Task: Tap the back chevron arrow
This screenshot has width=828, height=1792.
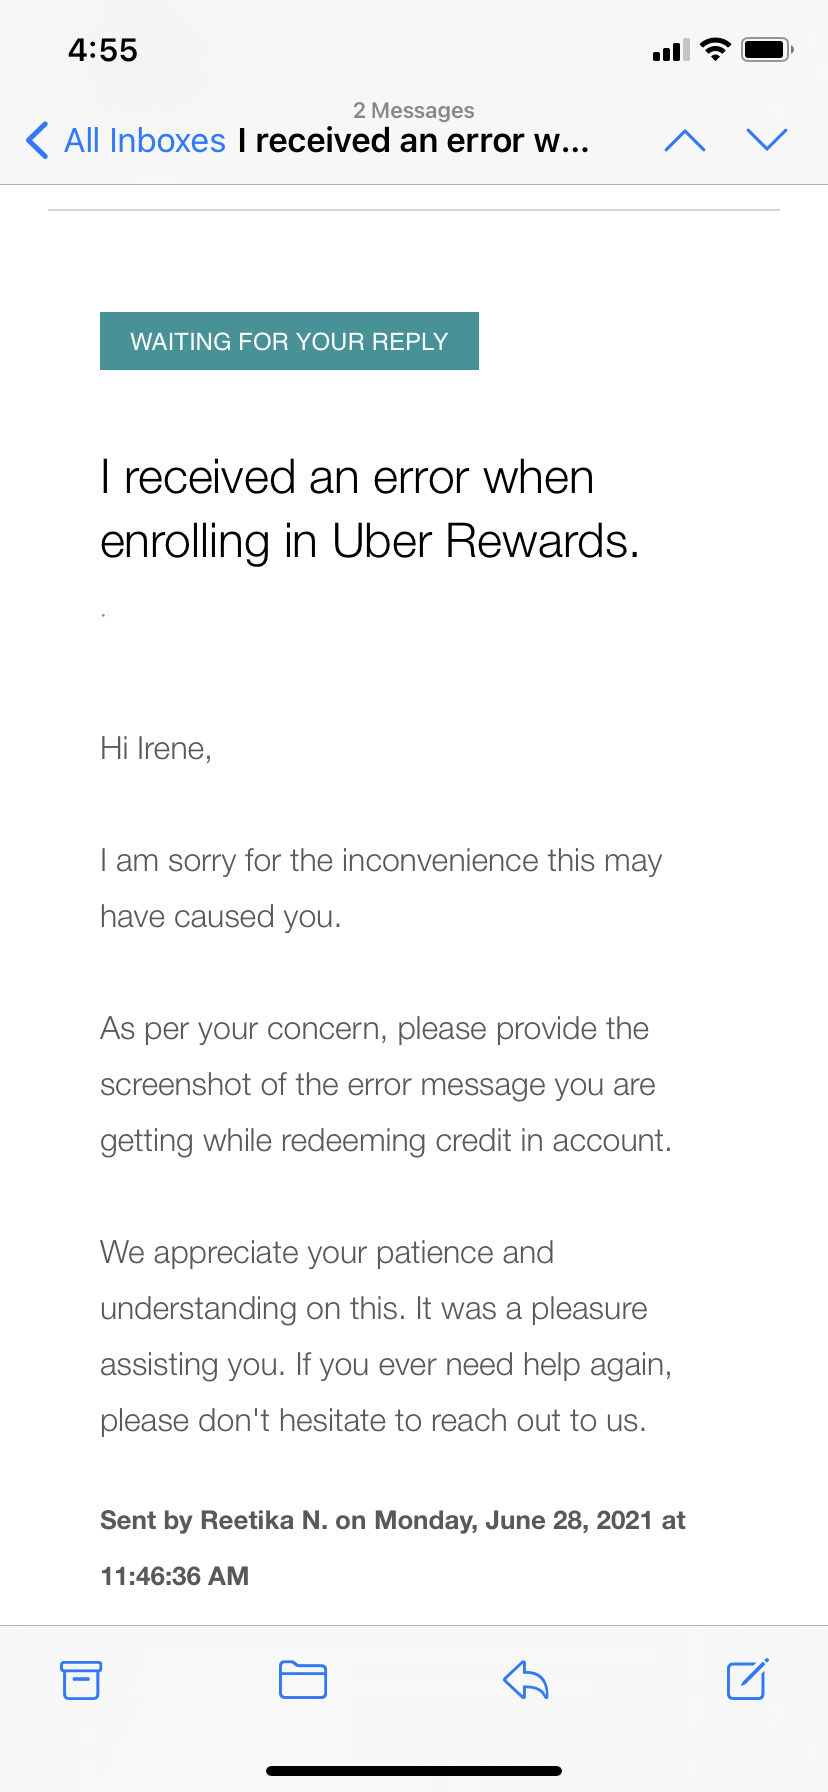Action: [x=37, y=141]
